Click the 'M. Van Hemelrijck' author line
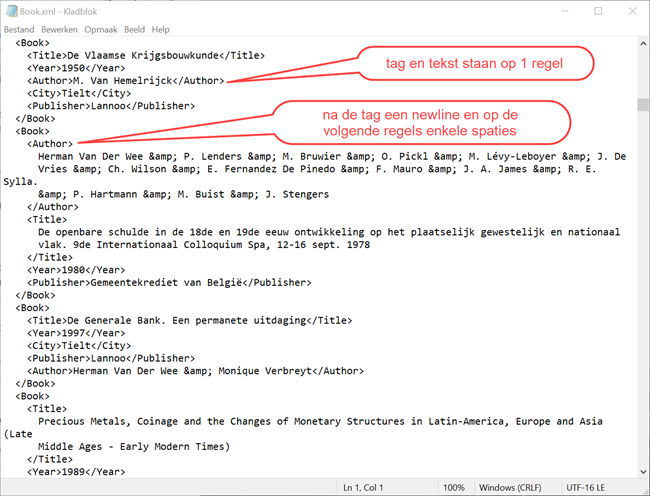 click(126, 81)
